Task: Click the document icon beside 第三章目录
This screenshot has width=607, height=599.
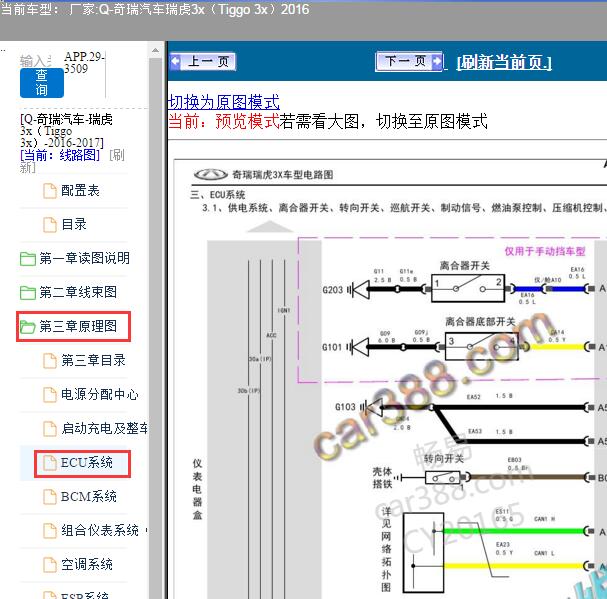Action: point(50,361)
